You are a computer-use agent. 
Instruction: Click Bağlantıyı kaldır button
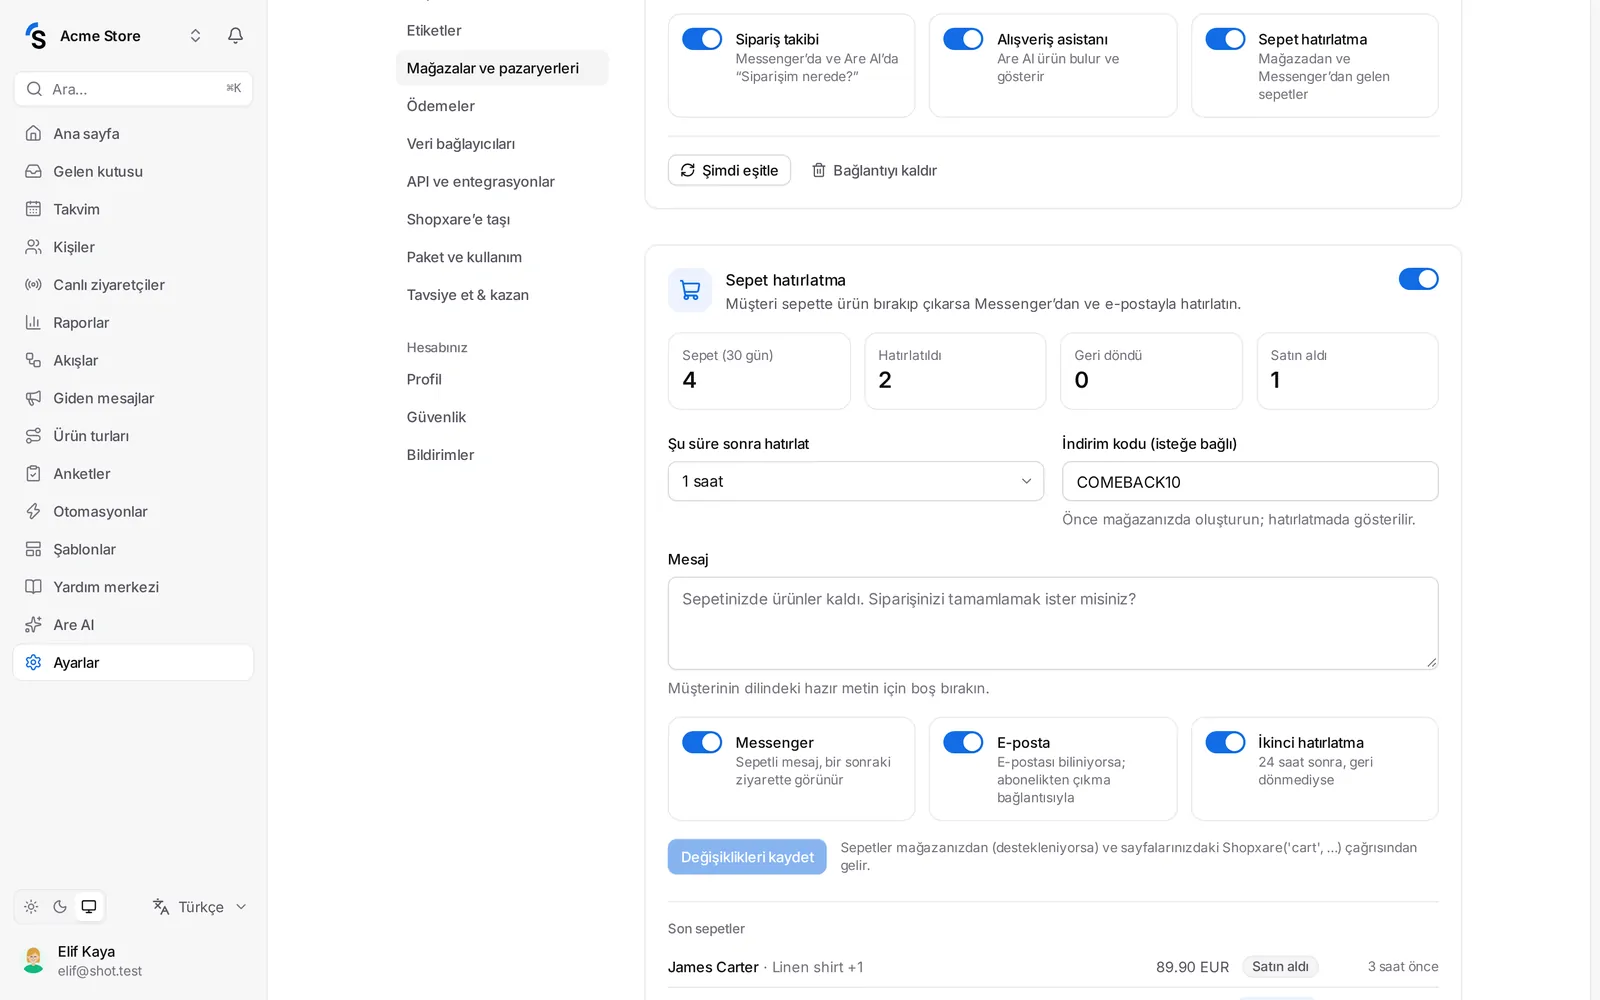(x=874, y=170)
